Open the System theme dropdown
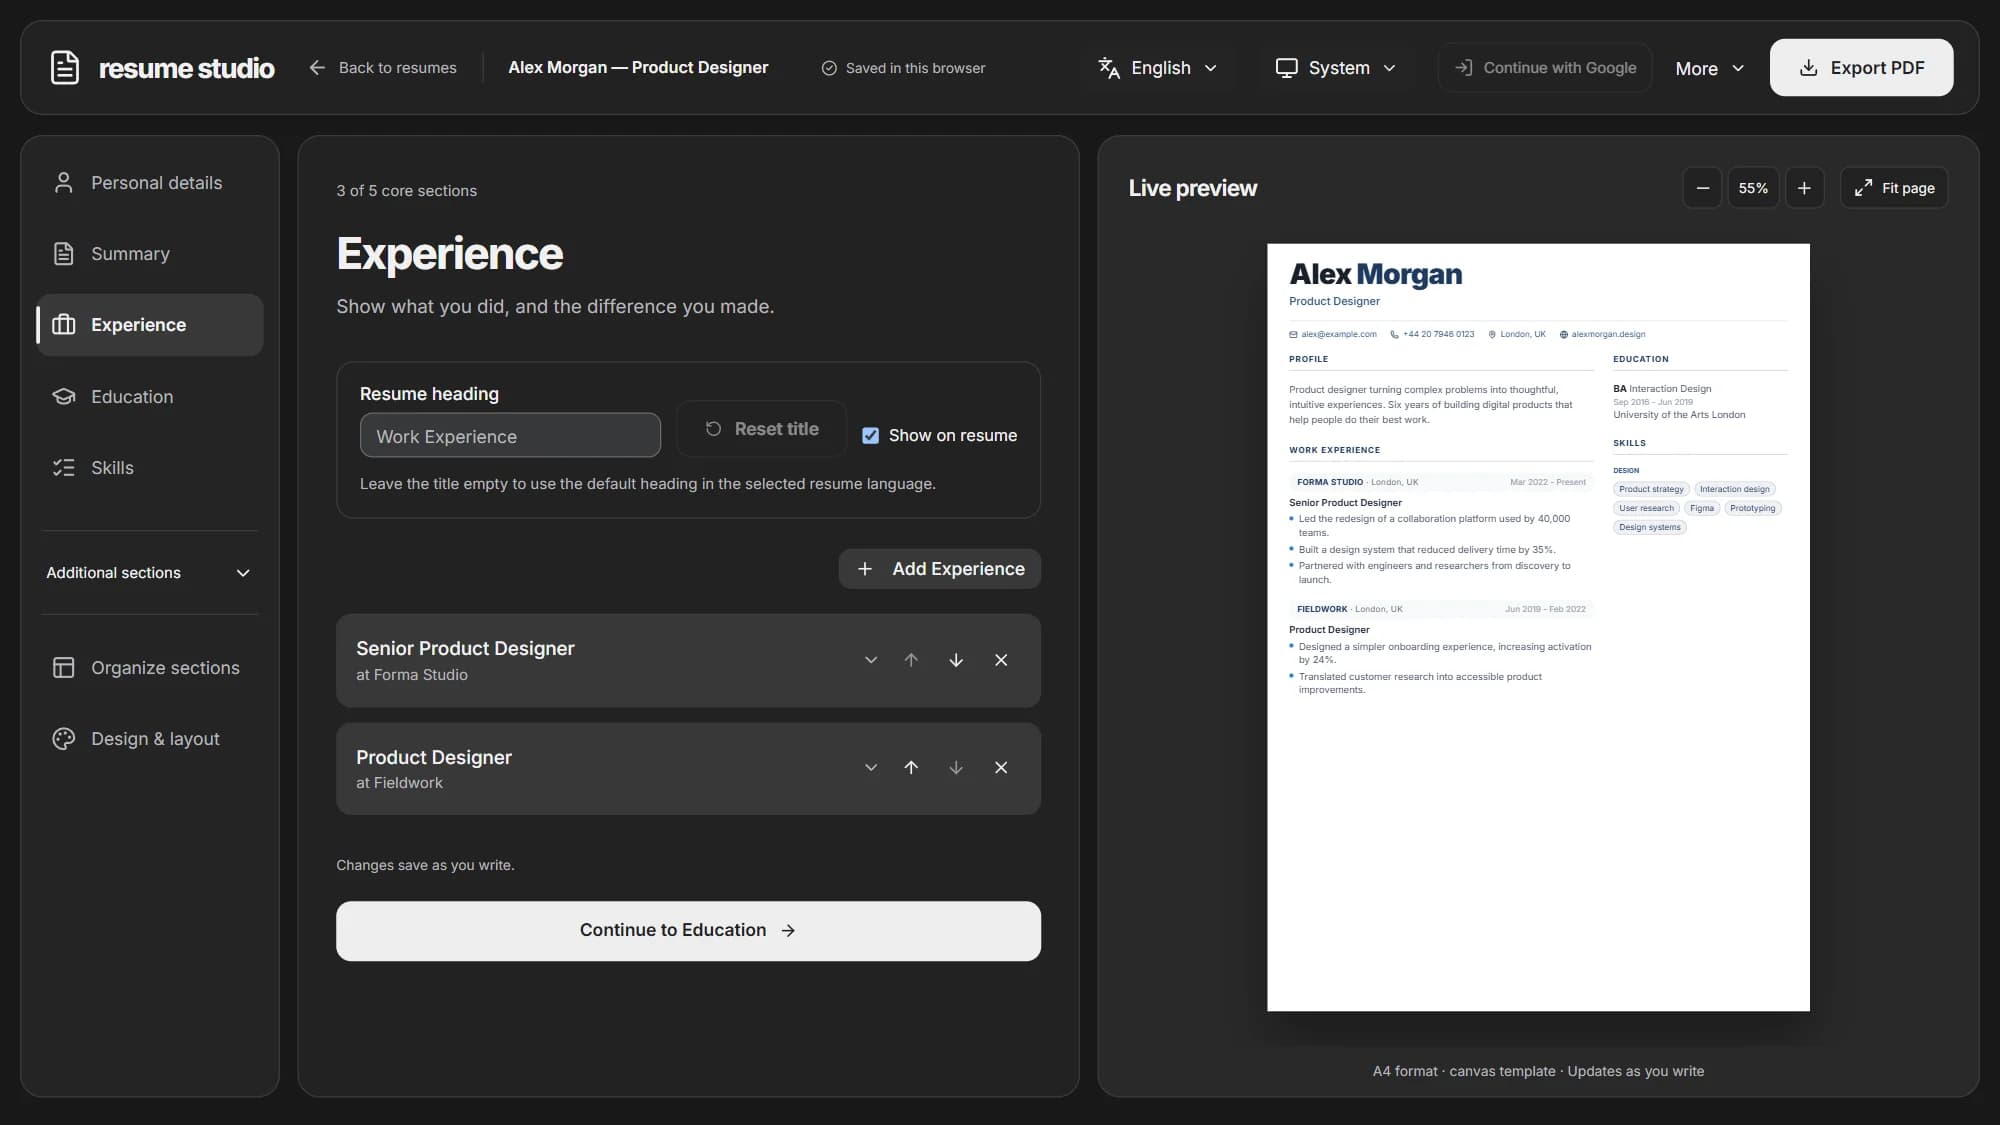The height and width of the screenshot is (1125, 2000). [x=1335, y=67]
